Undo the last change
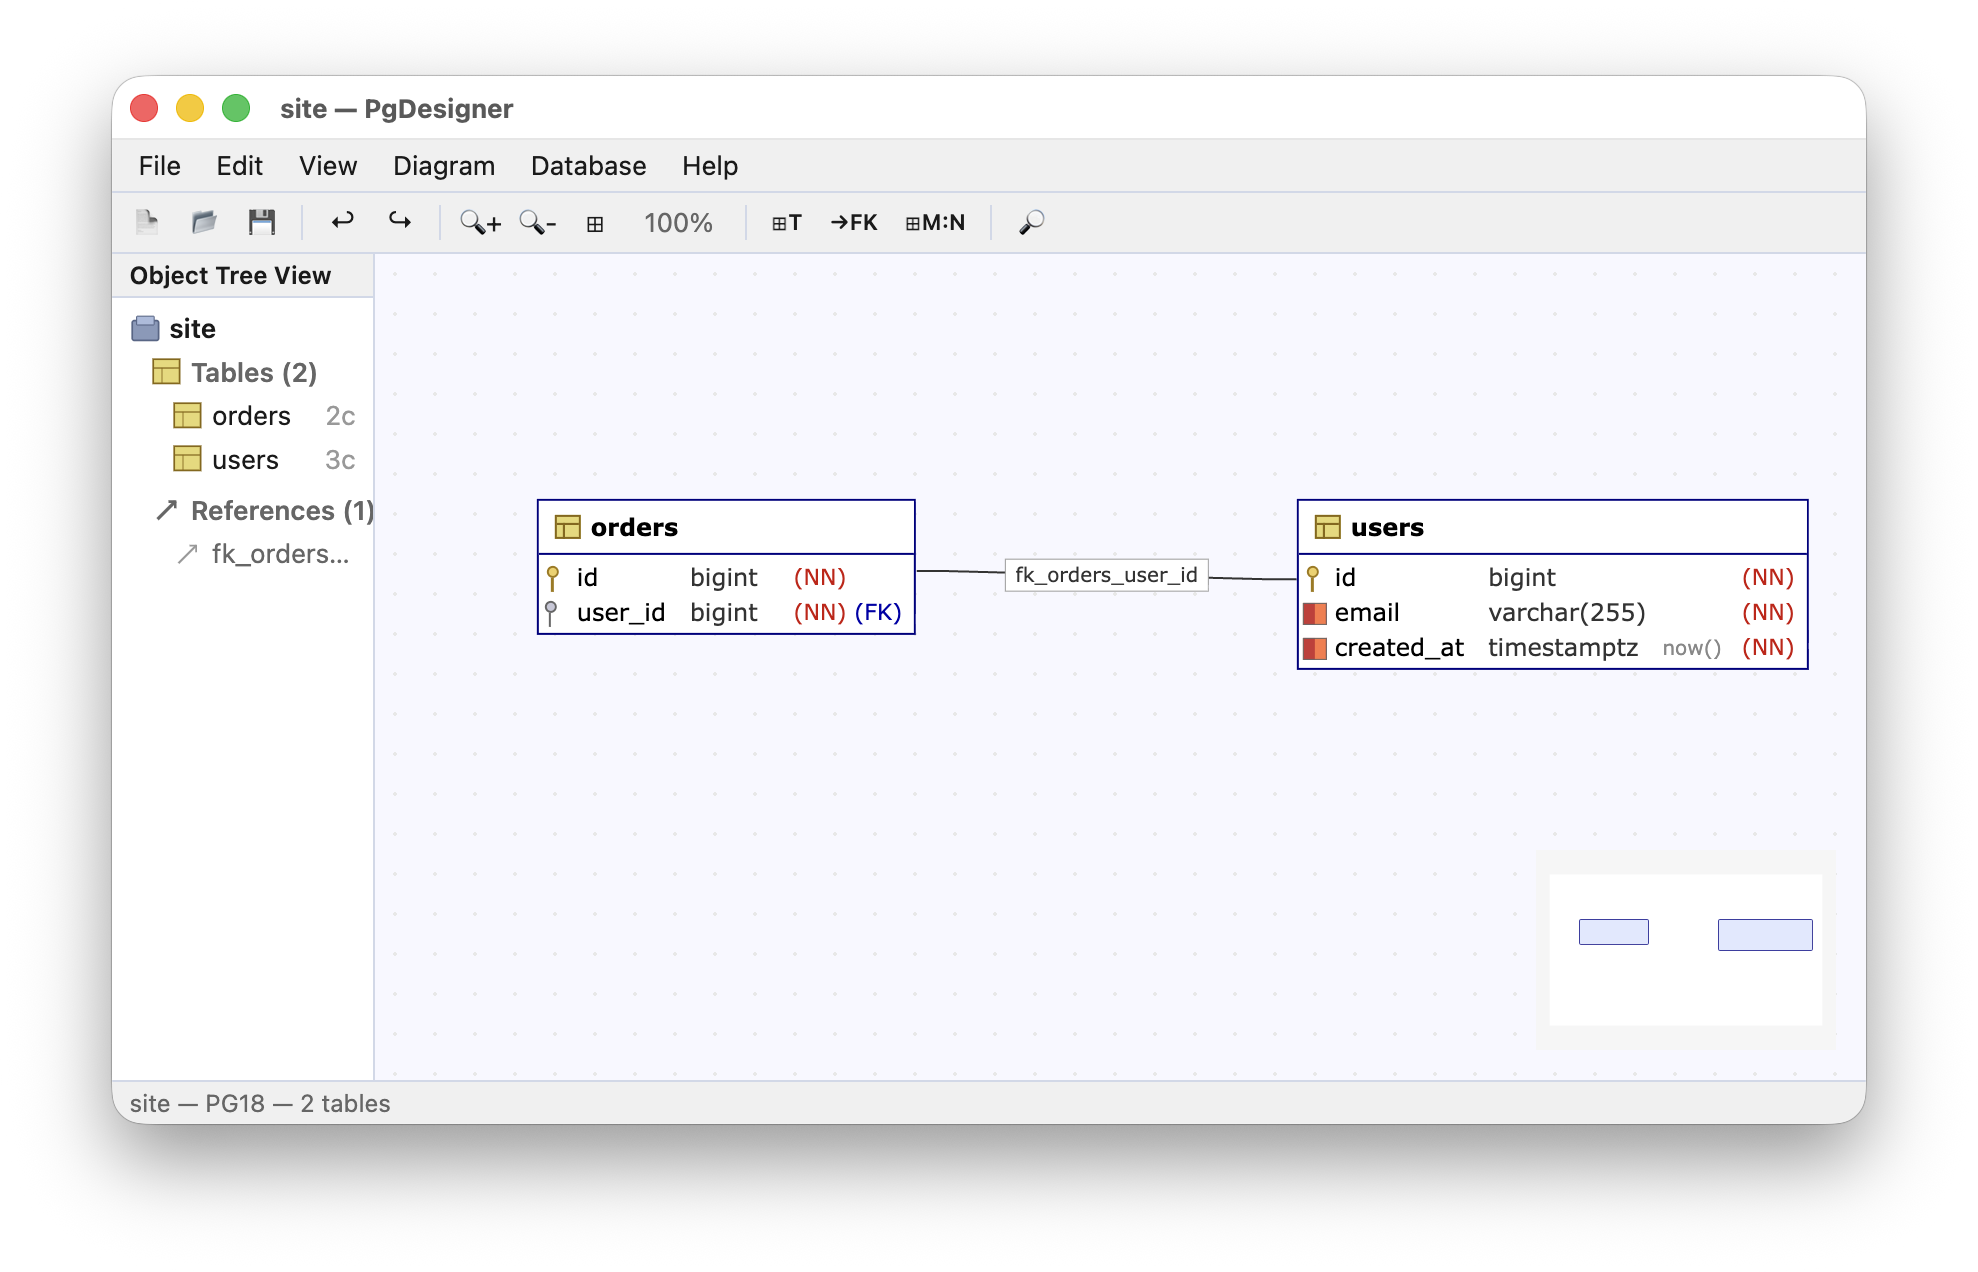The image size is (1978, 1272). [x=341, y=222]
